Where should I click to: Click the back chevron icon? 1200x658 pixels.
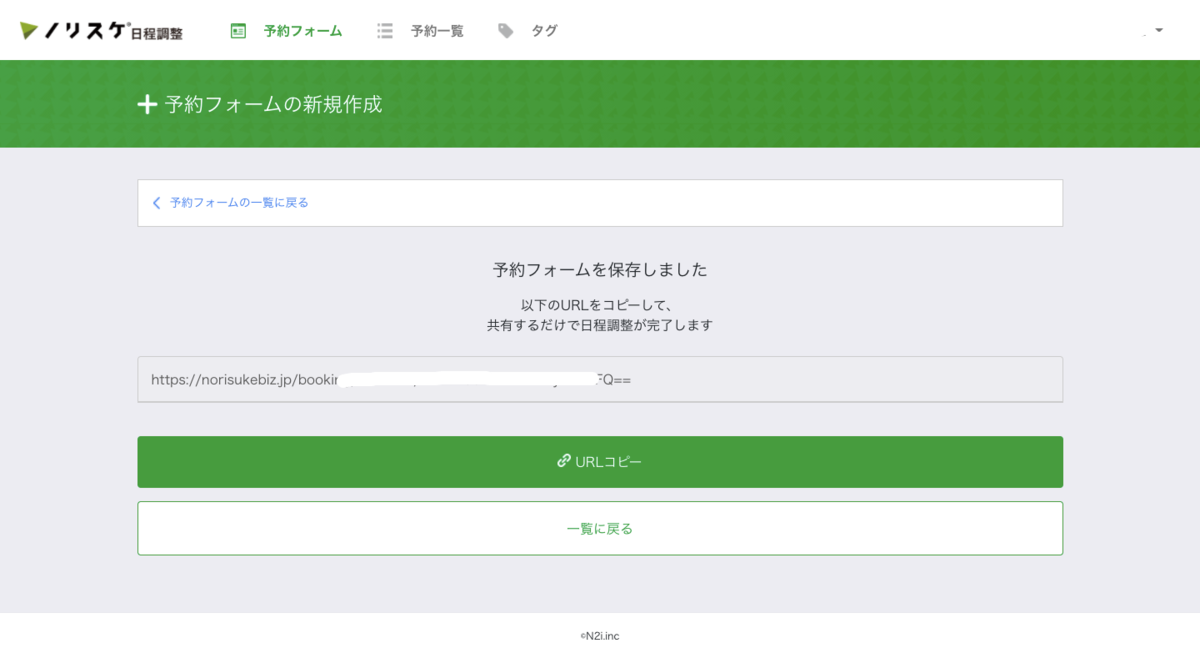click(156, 203)
